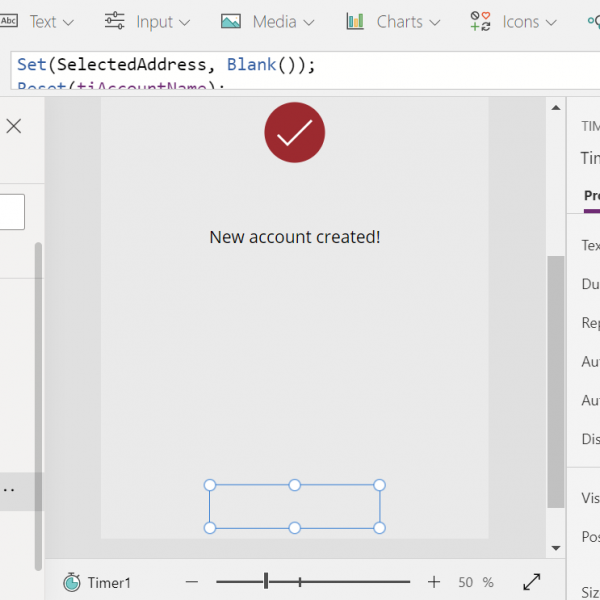Click the Timer1 stopwatch icon in the status bar

(x=72, y=582)
